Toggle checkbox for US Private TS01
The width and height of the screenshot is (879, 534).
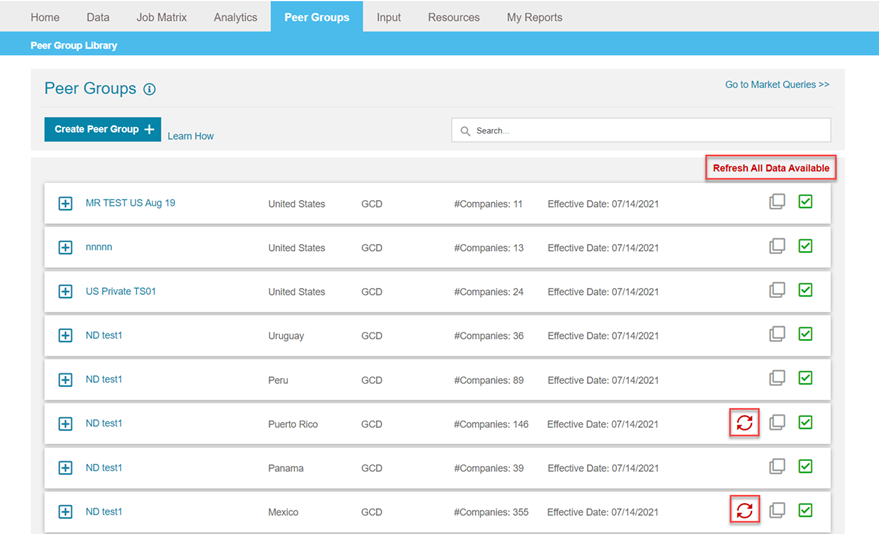(x=806, y=290)
